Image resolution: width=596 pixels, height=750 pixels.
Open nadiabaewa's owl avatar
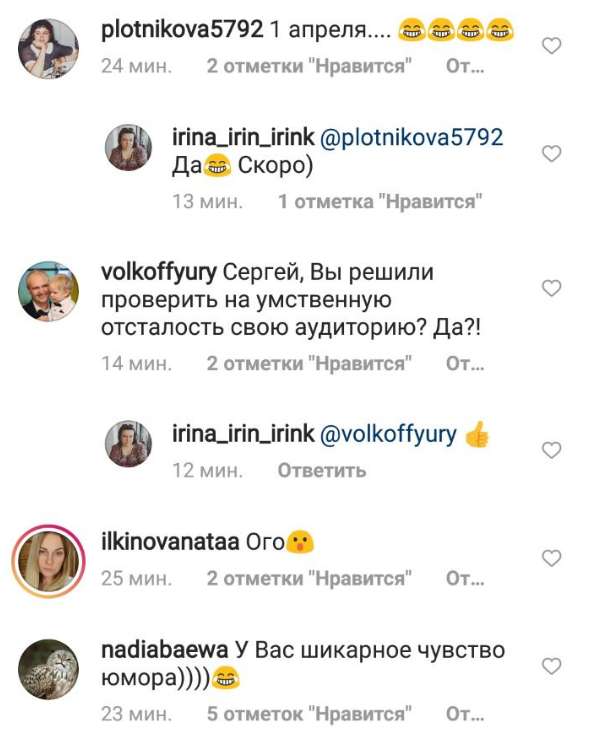click(48, 669)
